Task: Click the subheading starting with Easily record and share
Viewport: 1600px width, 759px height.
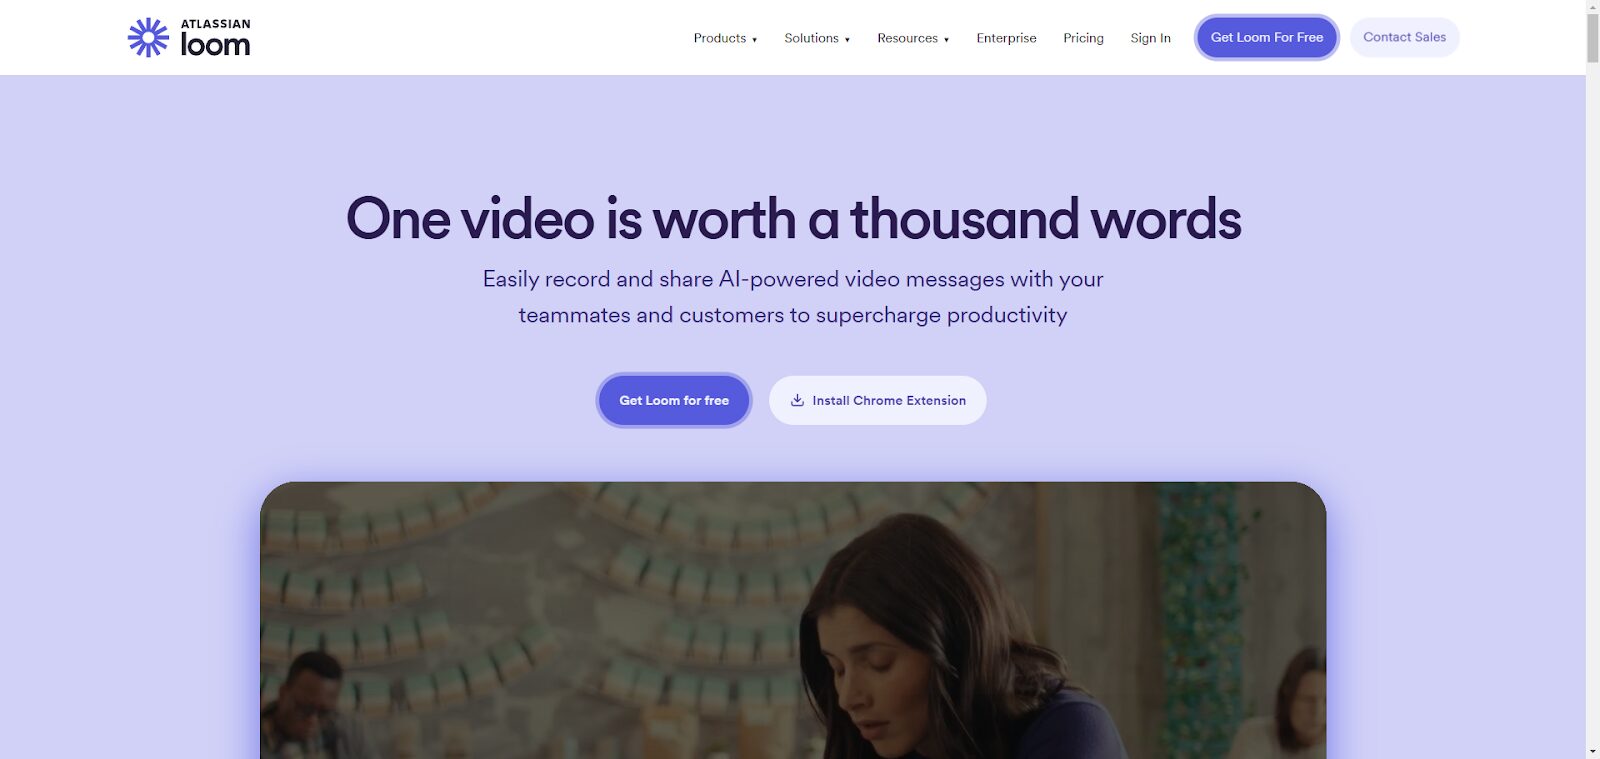Action: [x=793, y=297]
